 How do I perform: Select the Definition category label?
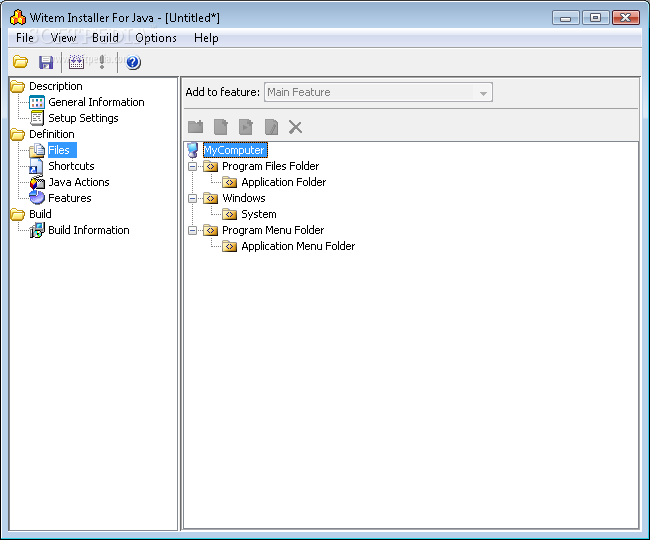click(x=52, y=134)
